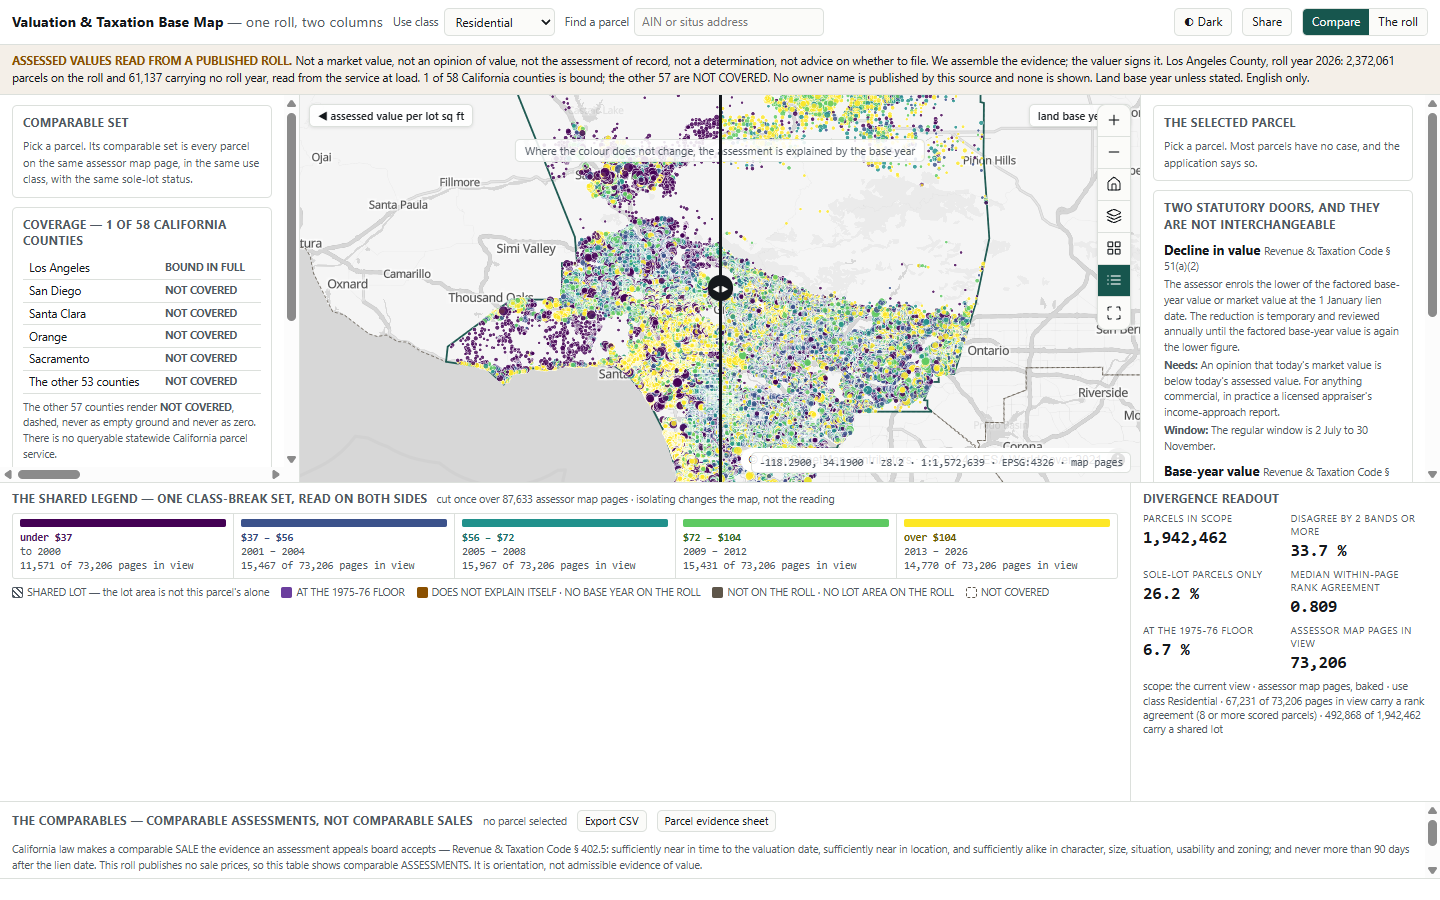The width and height of the screenshot is (1440, 900).
Task: Isolate the 'under $37' legend class
Action: pyautogui.click(x=123, y=546)
